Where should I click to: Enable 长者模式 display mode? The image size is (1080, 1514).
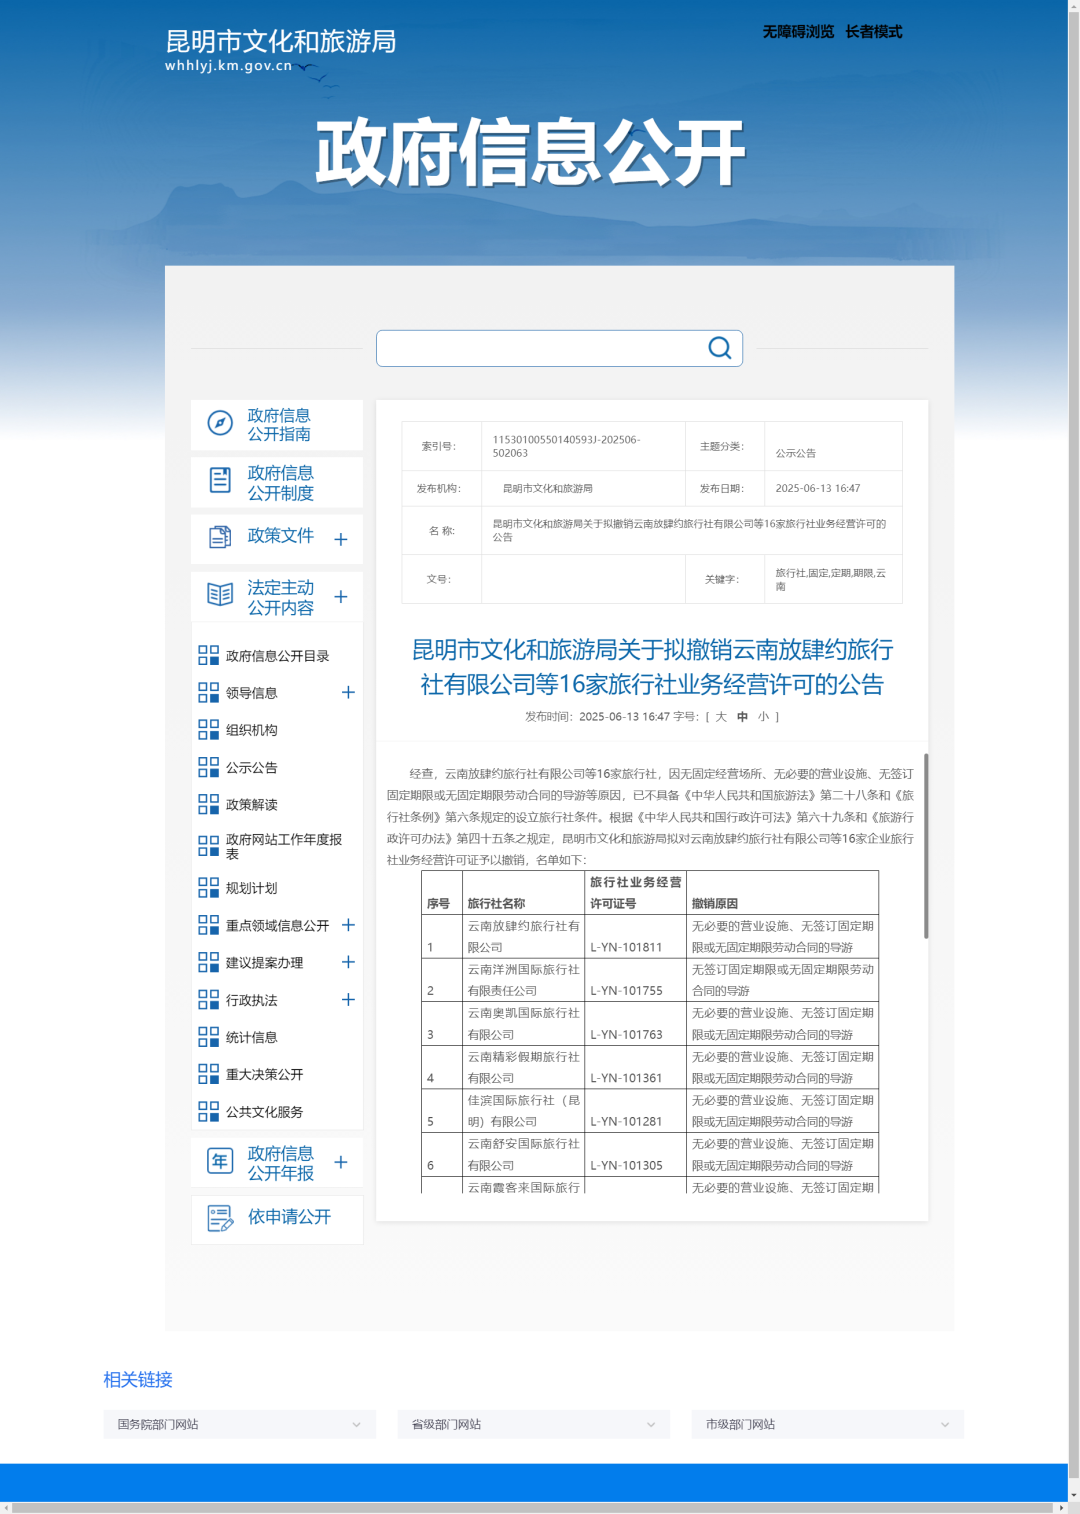pos(873,32)
